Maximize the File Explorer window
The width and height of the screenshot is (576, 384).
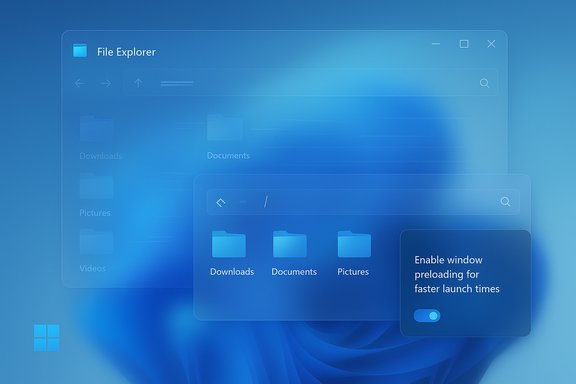(464, 44)
